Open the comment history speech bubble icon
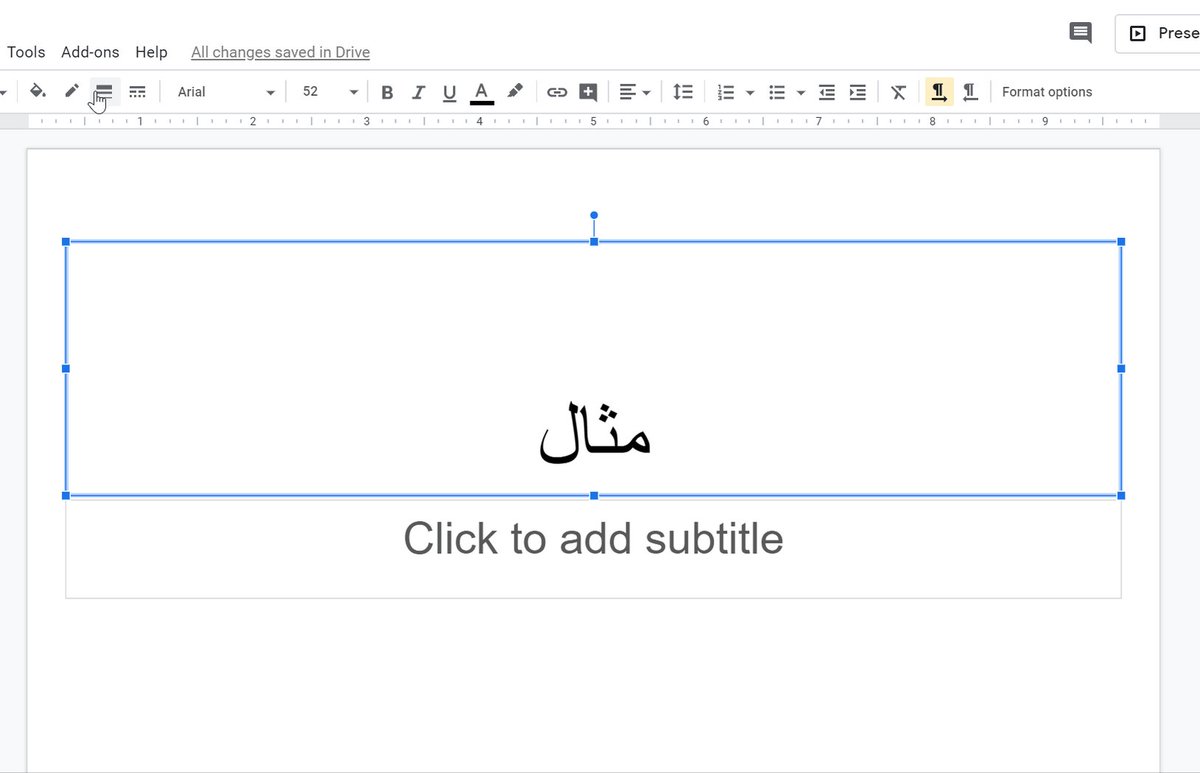The height and width of the screenshot is (773, 1200). click(1080, 33)
